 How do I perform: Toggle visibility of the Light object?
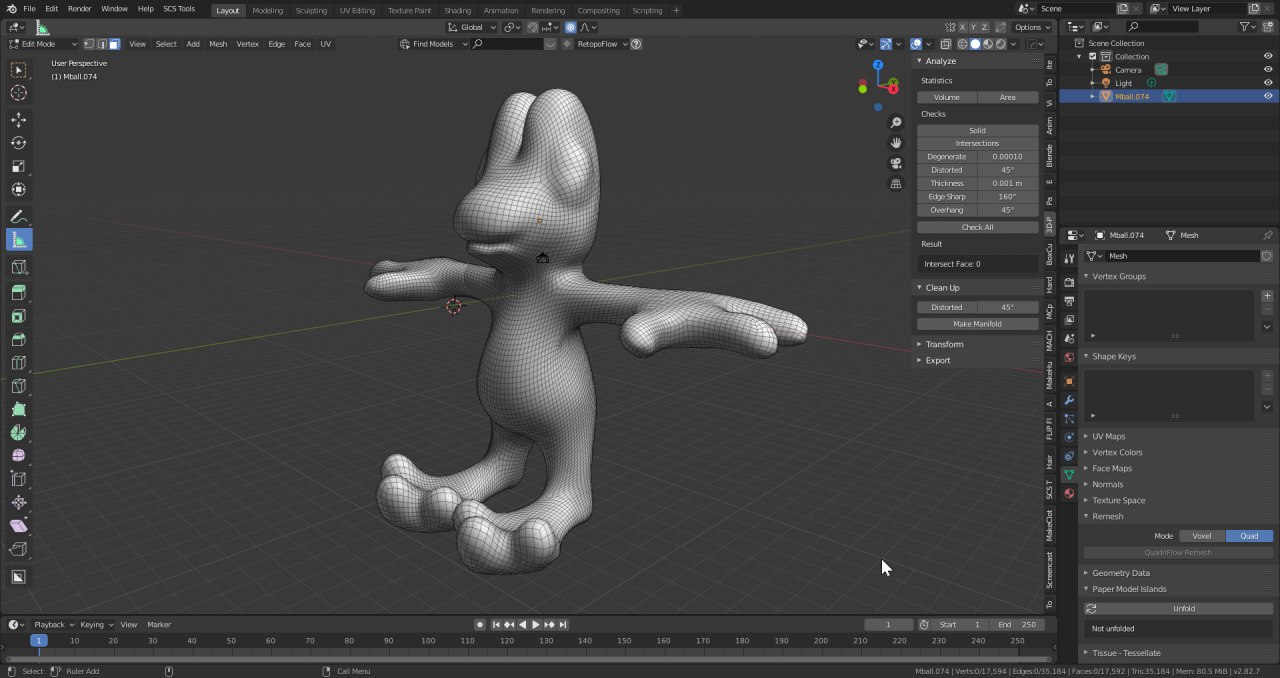(x=1268, y=83)
